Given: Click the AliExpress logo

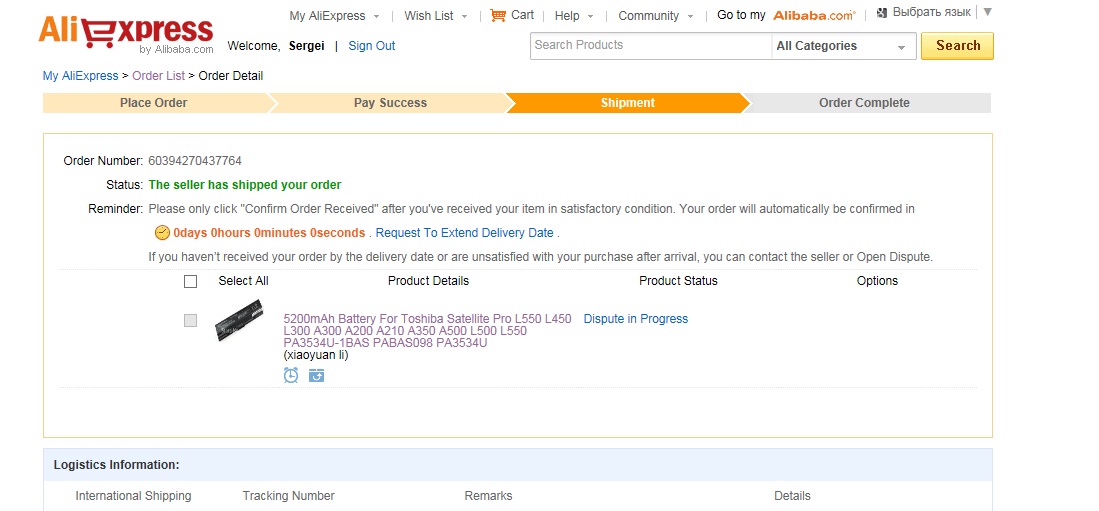Looking at the screenshot, I should (126, 34).
